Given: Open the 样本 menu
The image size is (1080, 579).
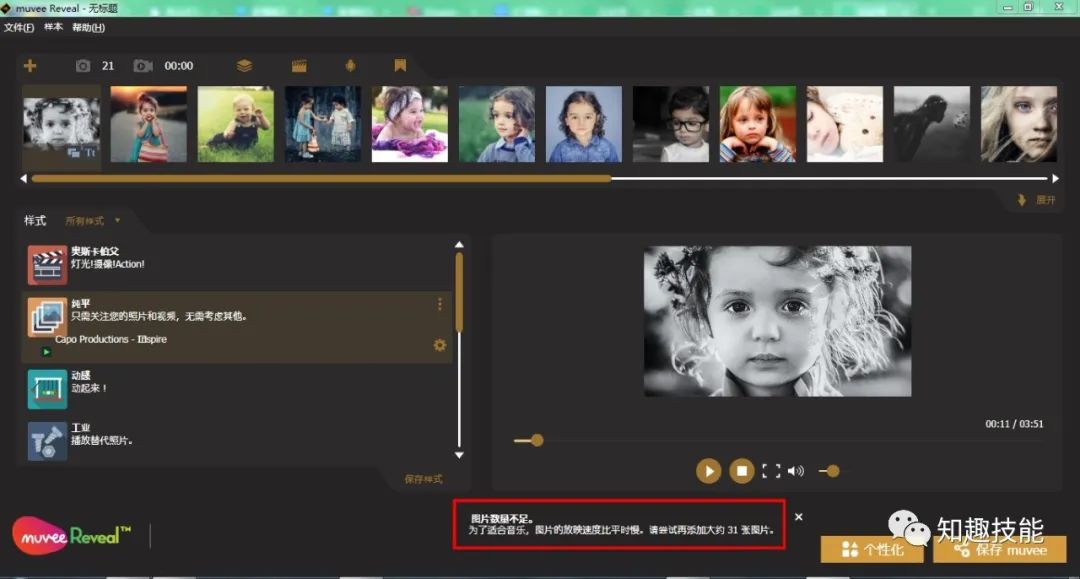Looking at the screenshot, I should coord(53,28).
